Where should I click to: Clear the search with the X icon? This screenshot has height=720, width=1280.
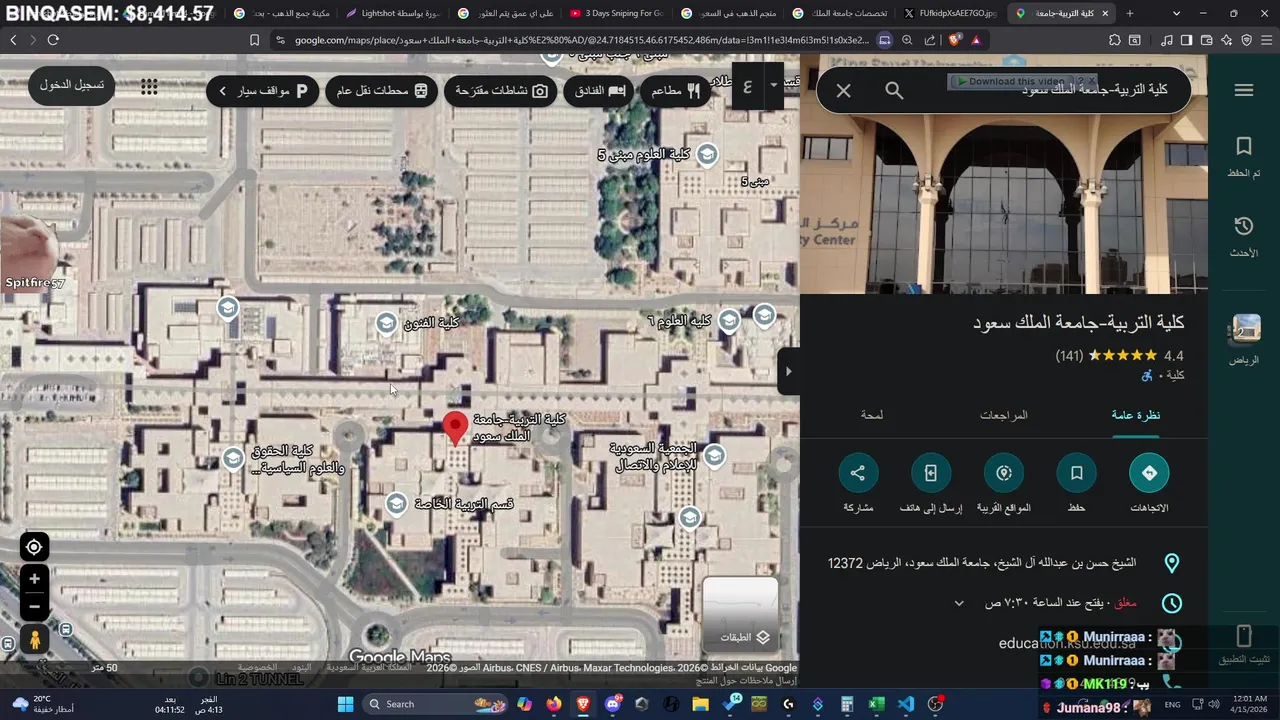point(843,90)
